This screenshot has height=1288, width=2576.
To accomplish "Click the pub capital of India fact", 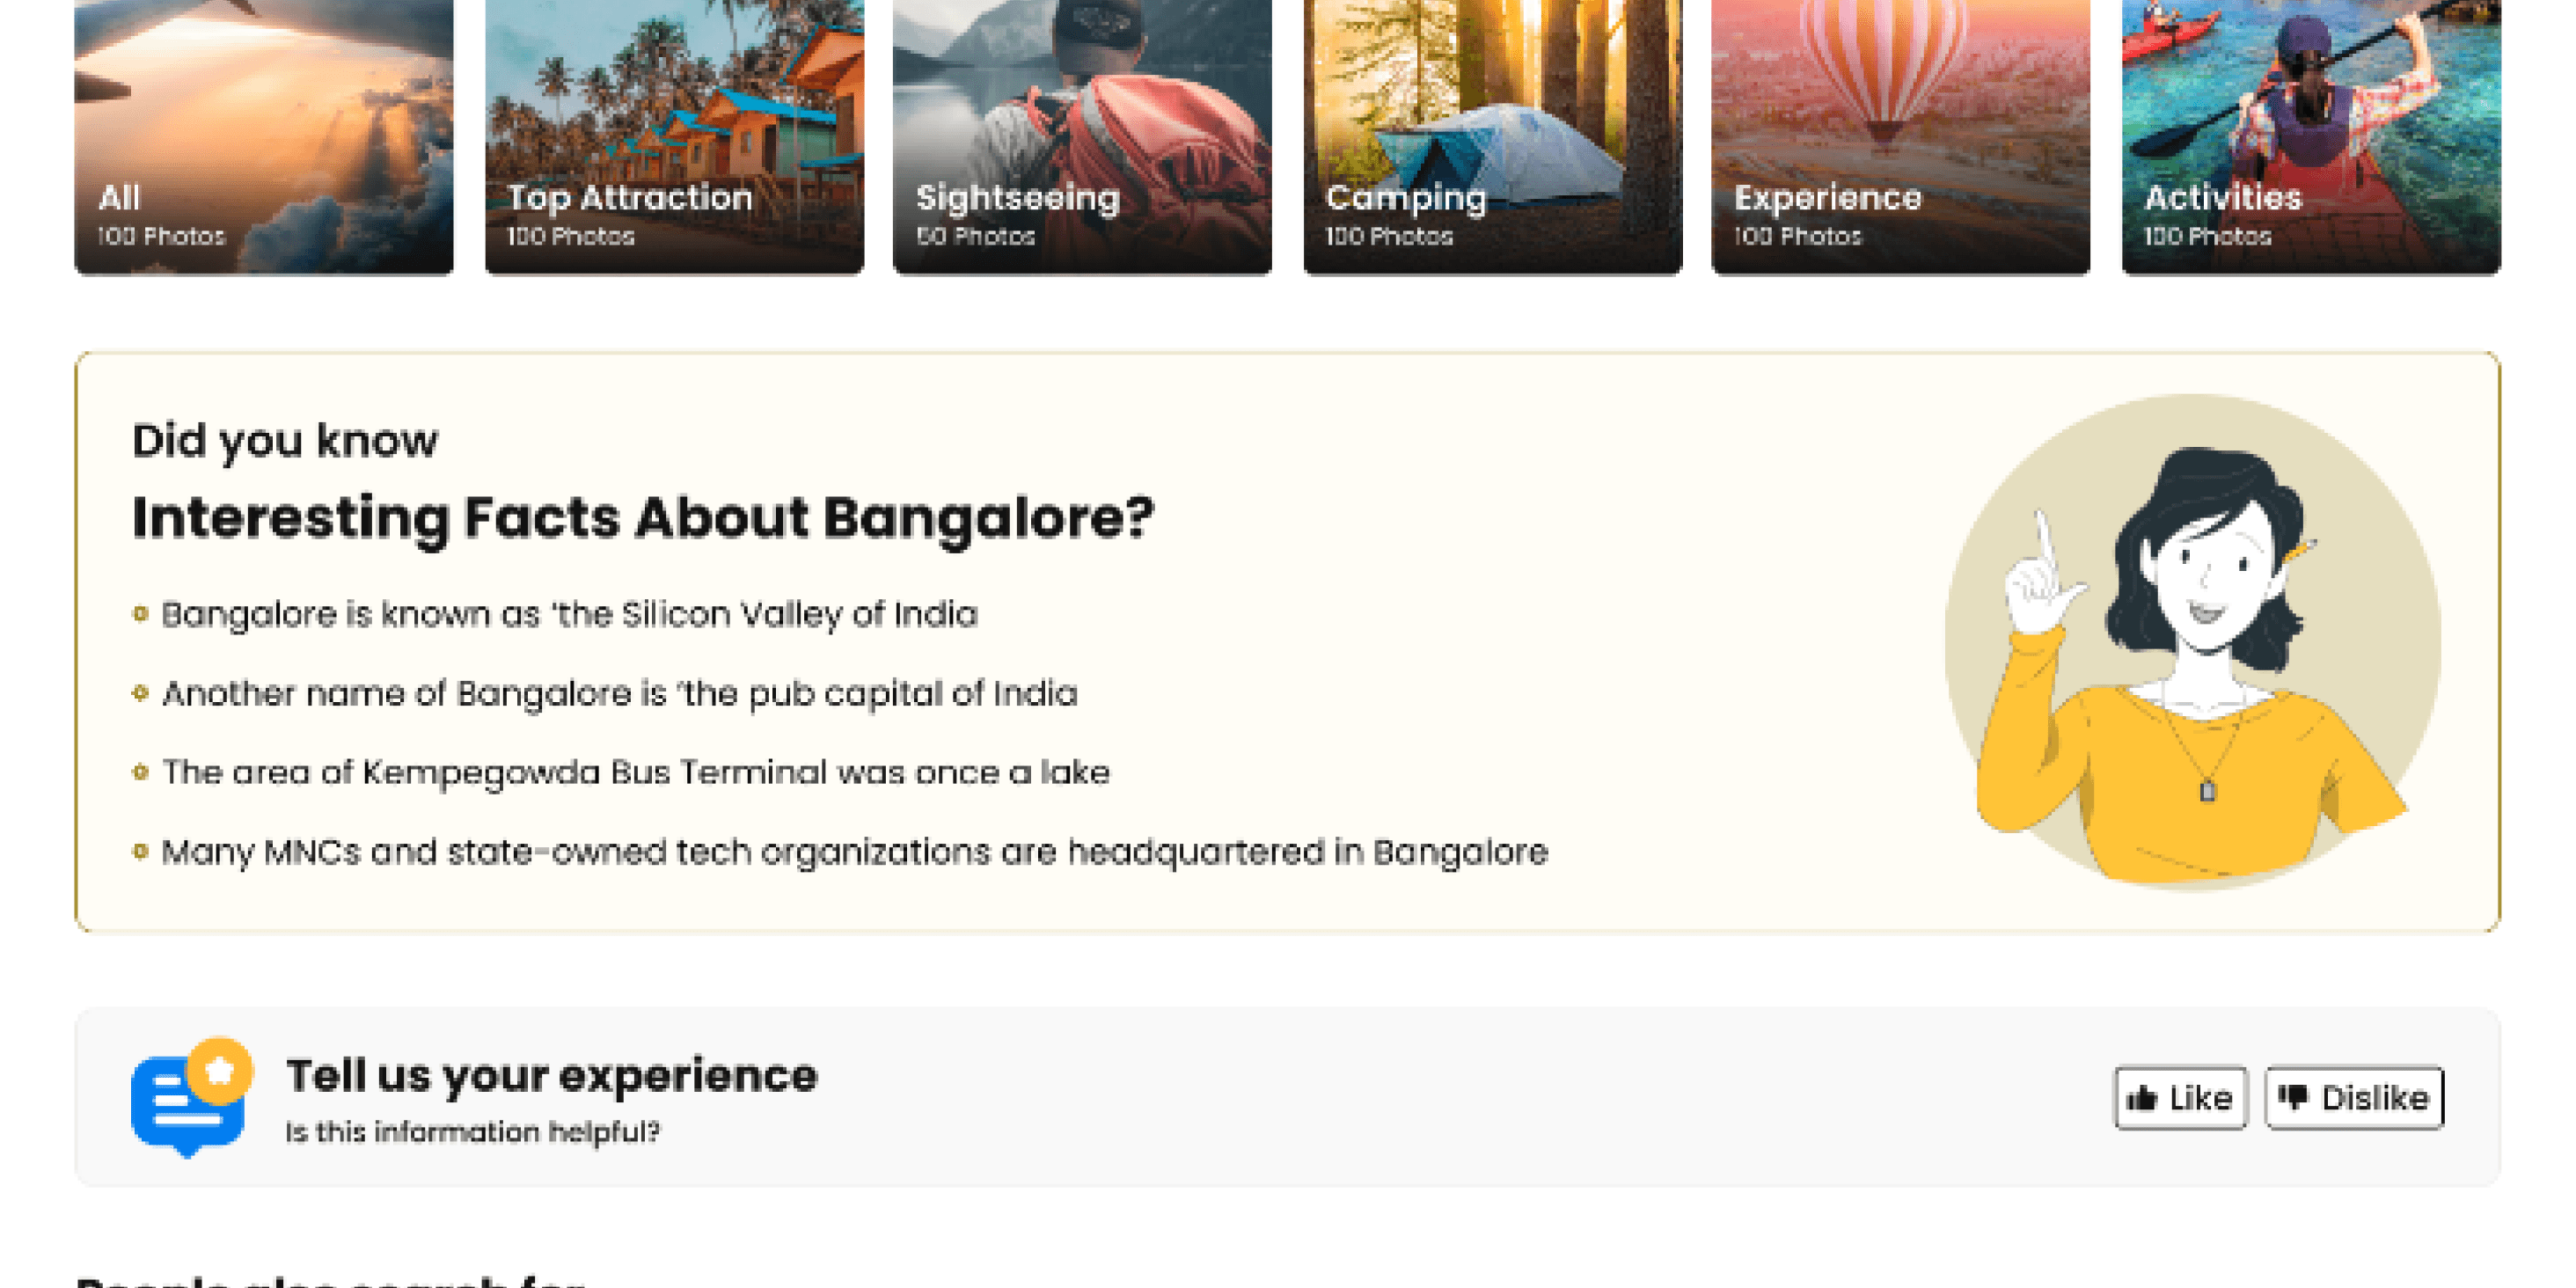I will pos(619,693).
